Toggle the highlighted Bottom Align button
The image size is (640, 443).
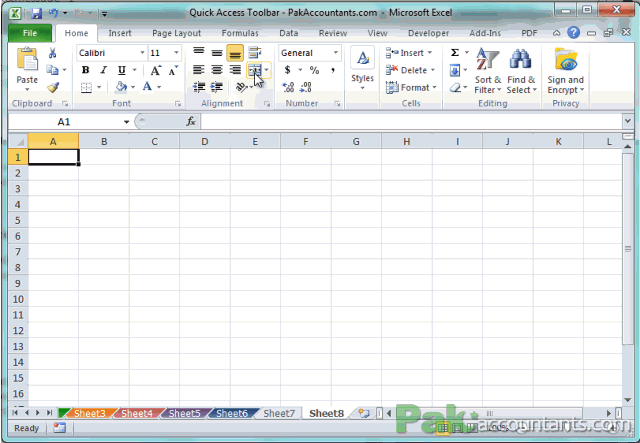click(x=235, y=53)
